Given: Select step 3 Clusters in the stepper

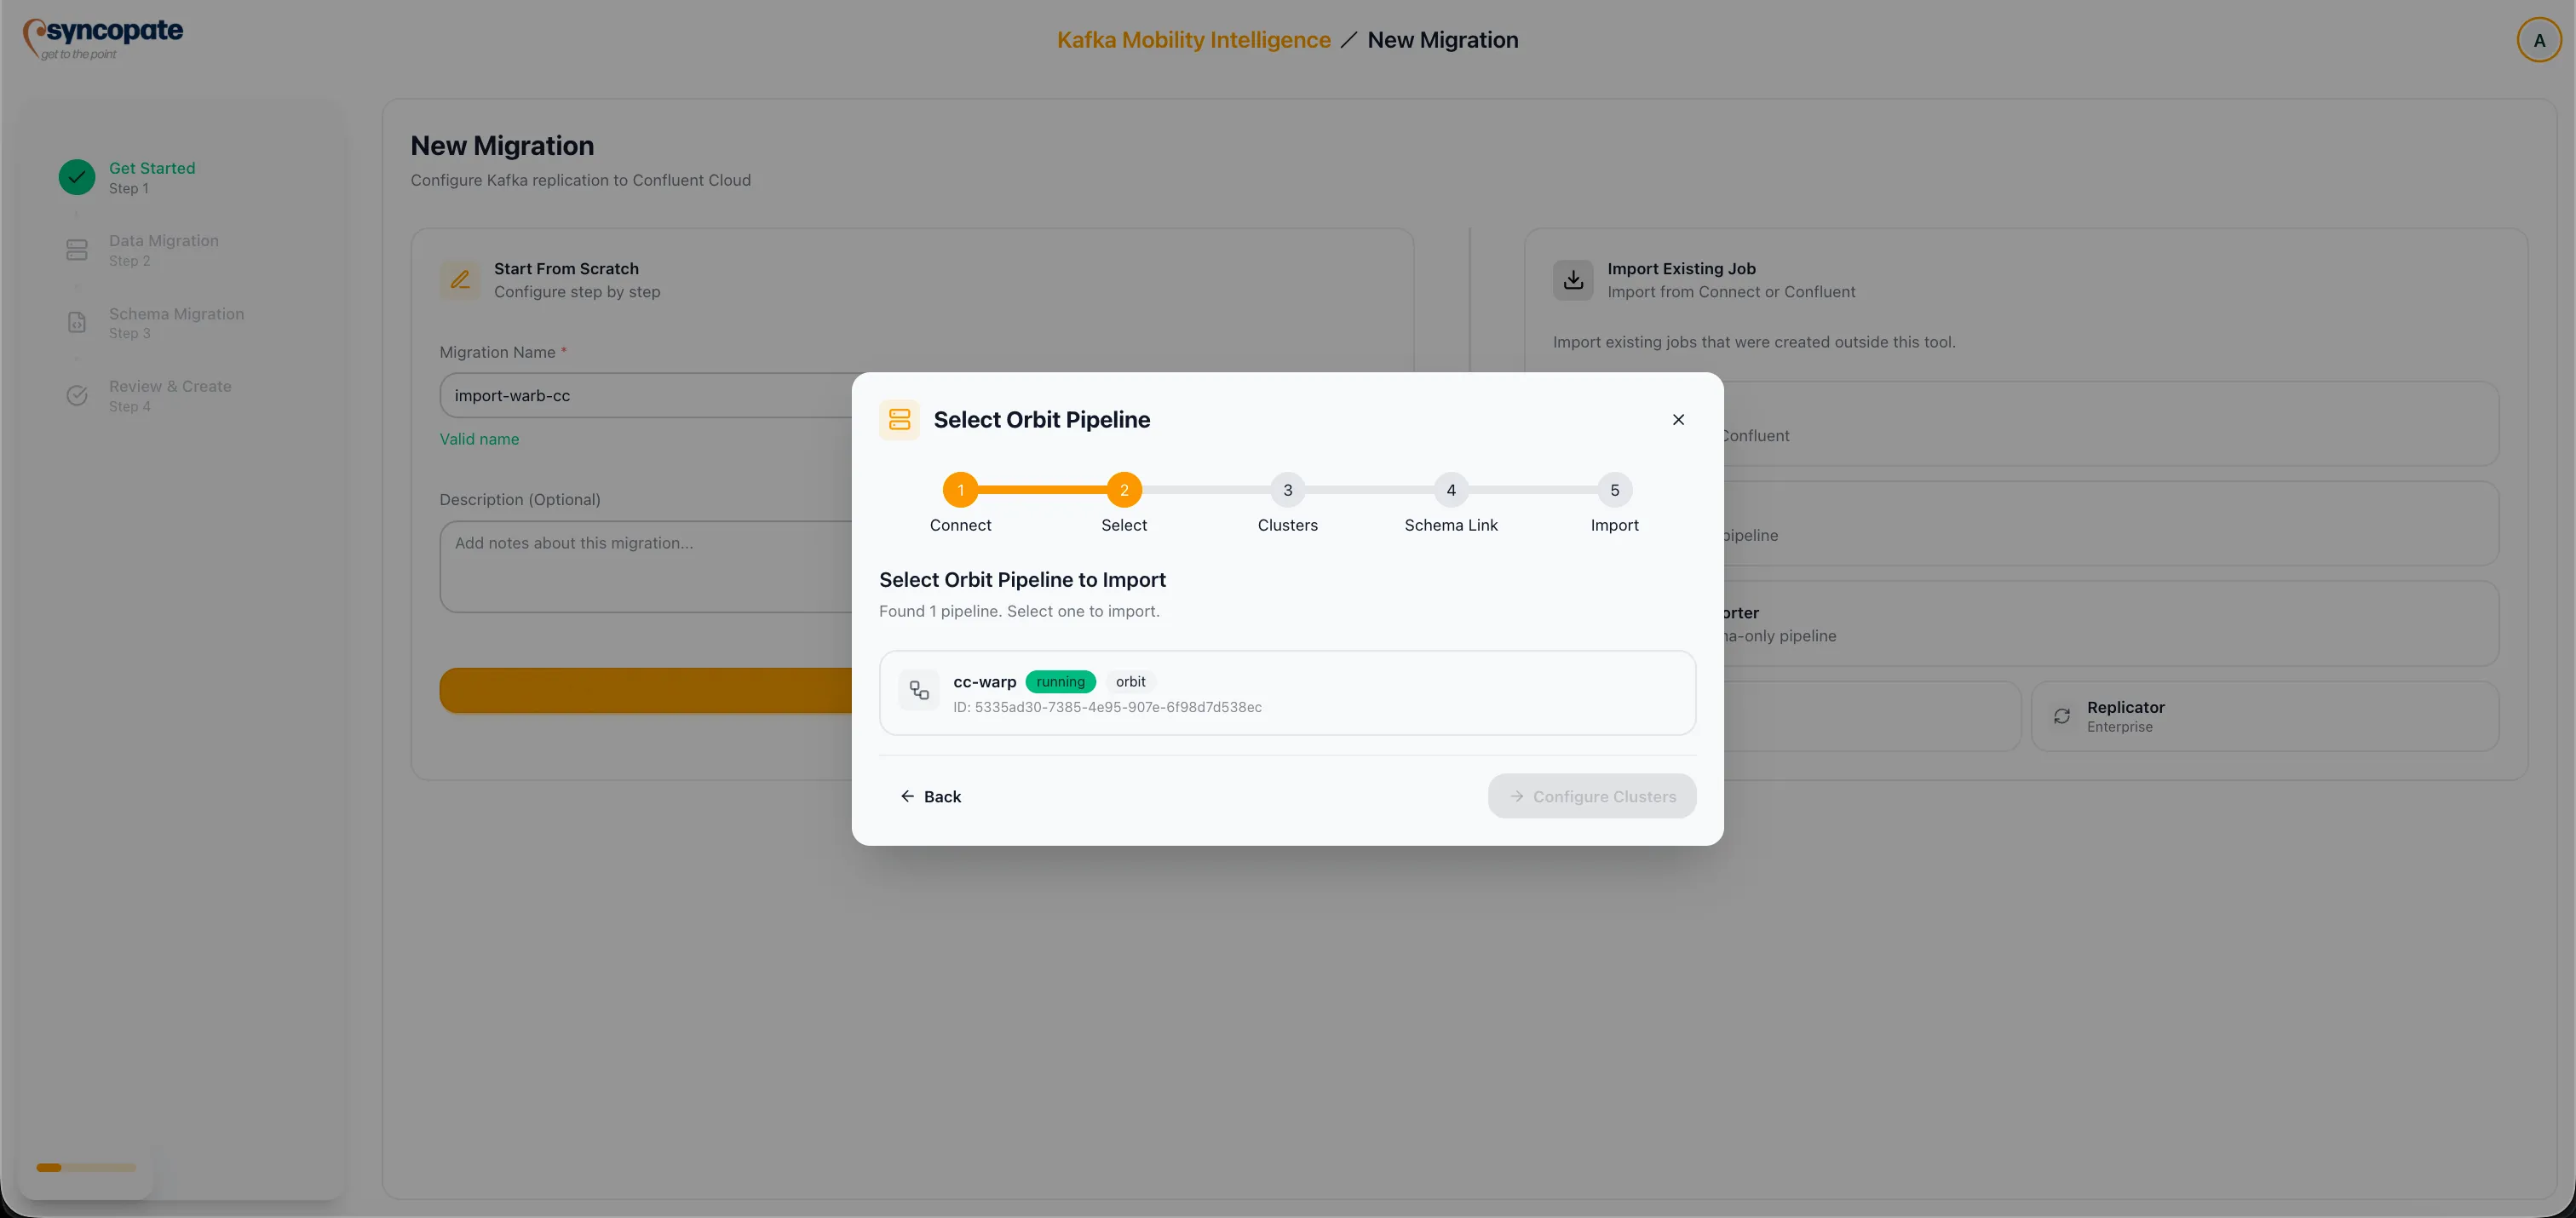Looking at the screenshot, I should click(x=1287, y=490).
